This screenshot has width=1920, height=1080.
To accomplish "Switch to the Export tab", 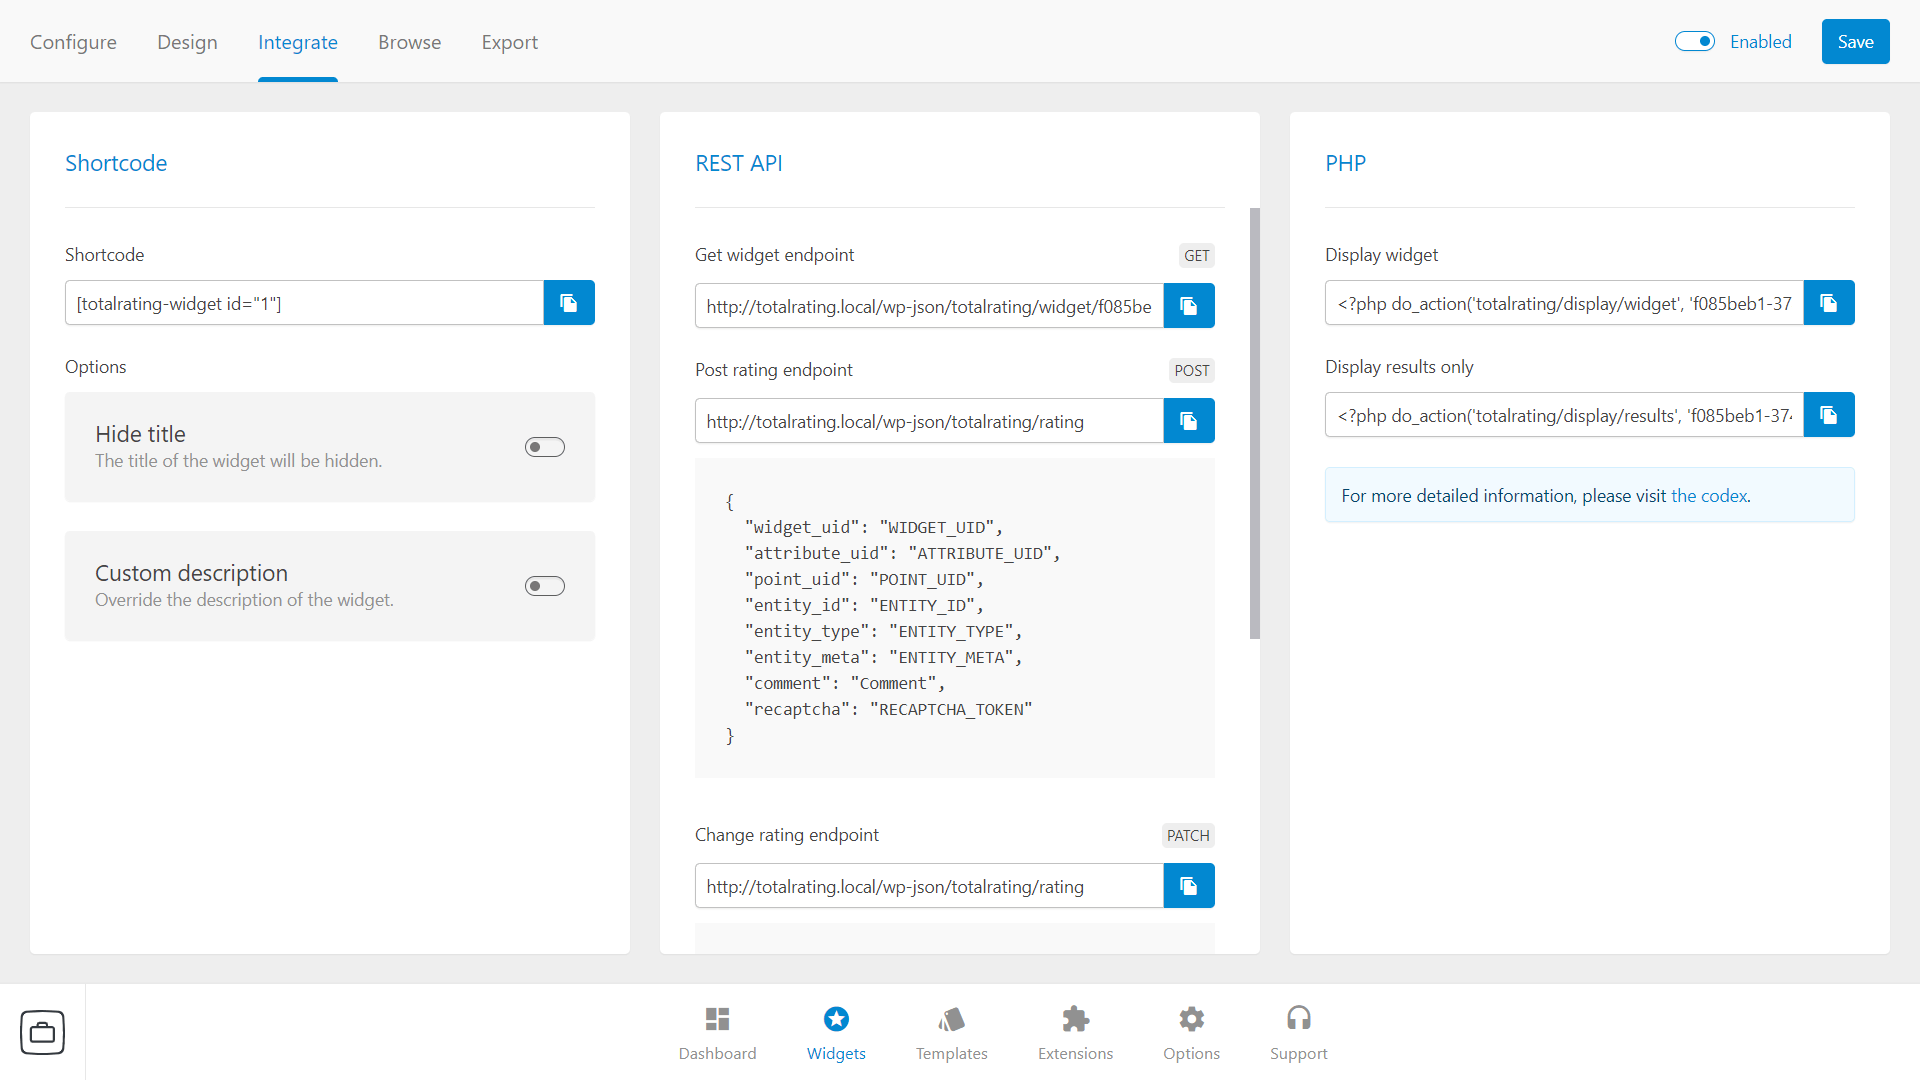I will click(509, 42).
